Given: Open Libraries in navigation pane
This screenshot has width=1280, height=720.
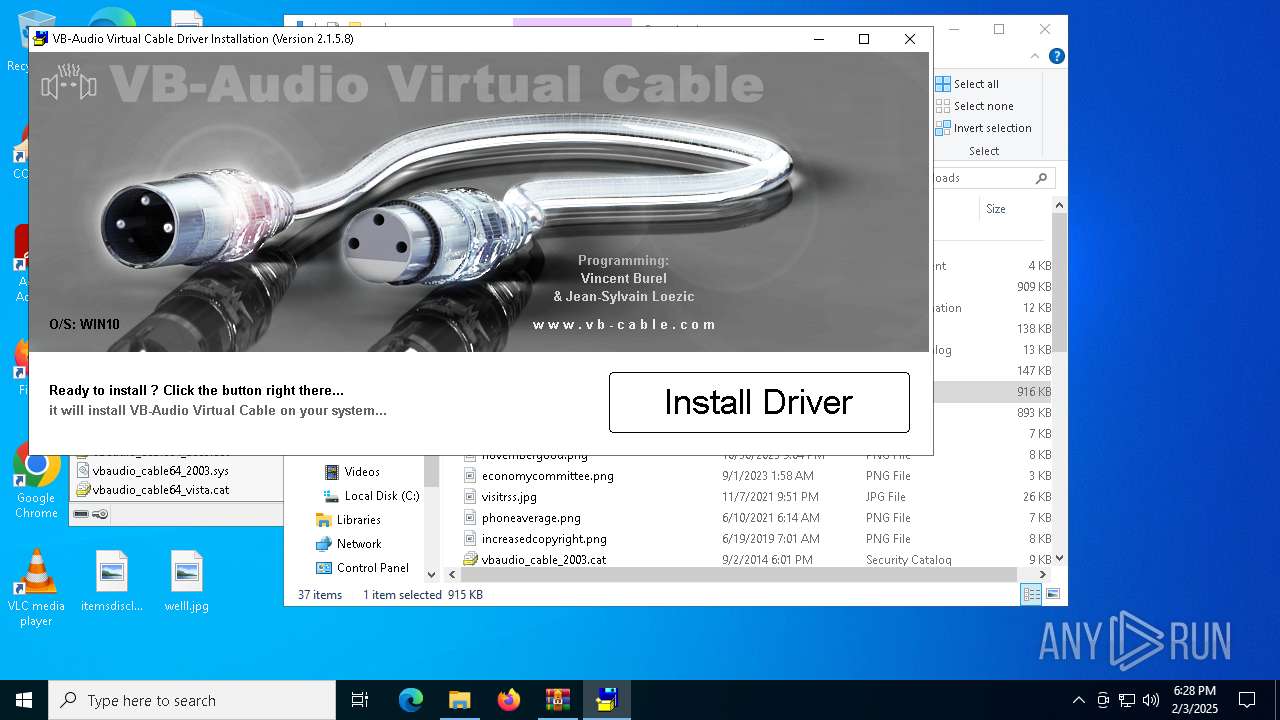Looking at the screenshot, I should [348, 520].
